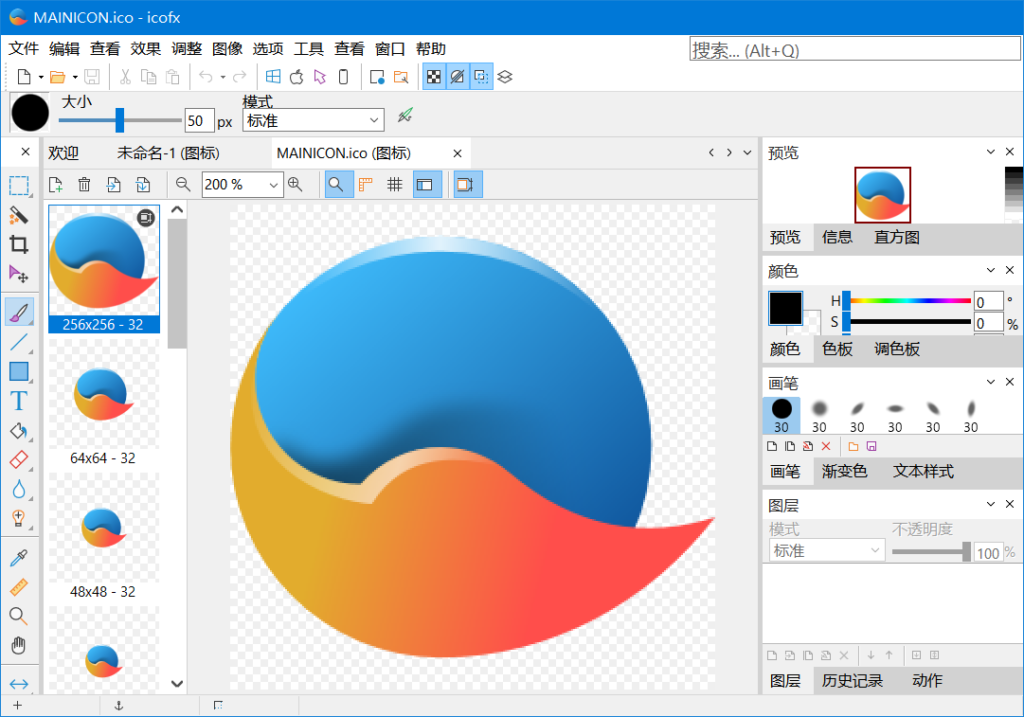
Task: Click the zoom in magnifier button
Action: click(295, 184)
